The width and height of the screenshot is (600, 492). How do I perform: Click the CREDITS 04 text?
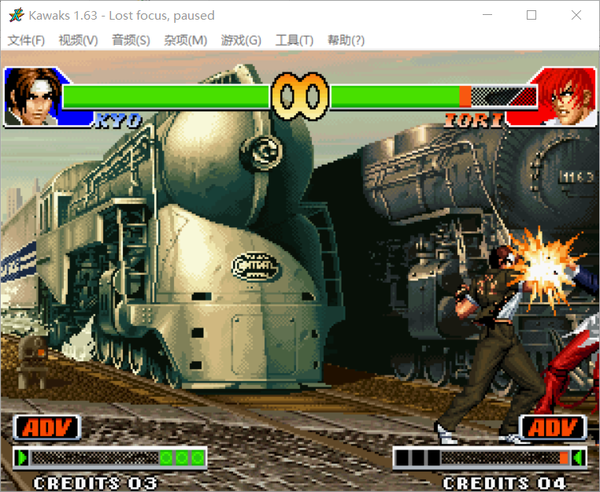click(504, 483)
